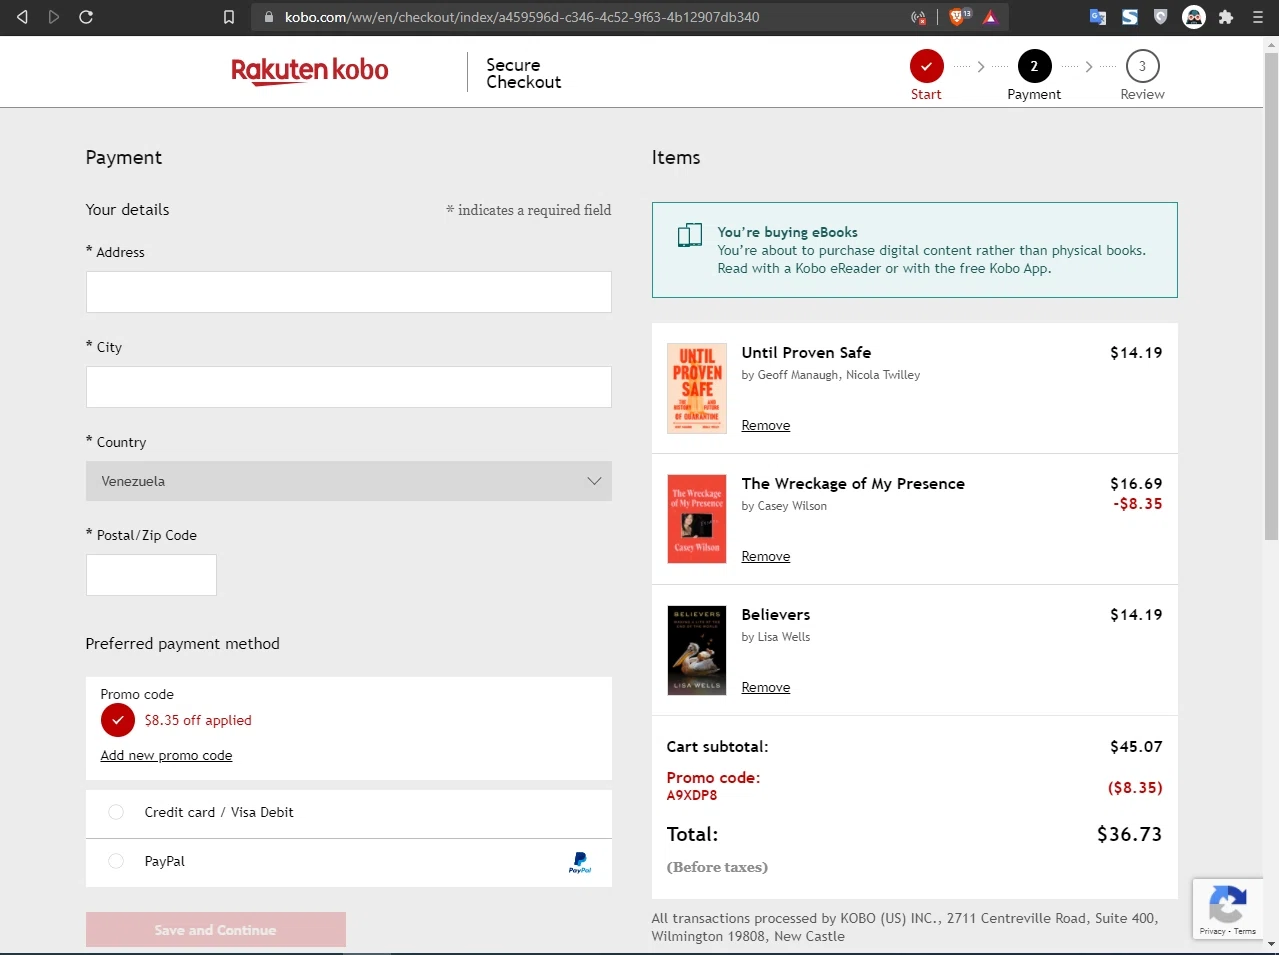Select PayPal payment option
The width and height of the screenshot is (1279, 955).
(116, 861)
